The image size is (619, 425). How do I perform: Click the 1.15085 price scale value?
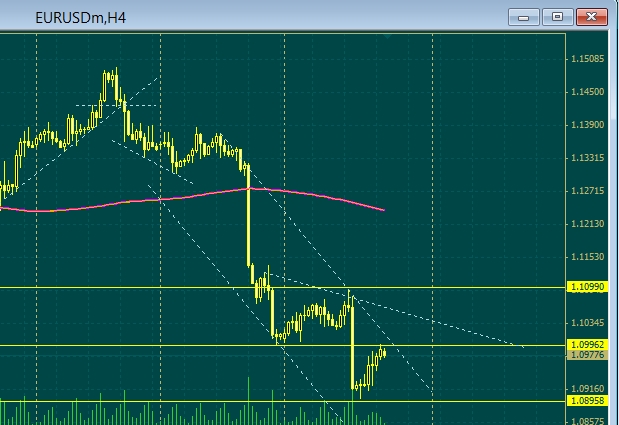tap(587, 59)
